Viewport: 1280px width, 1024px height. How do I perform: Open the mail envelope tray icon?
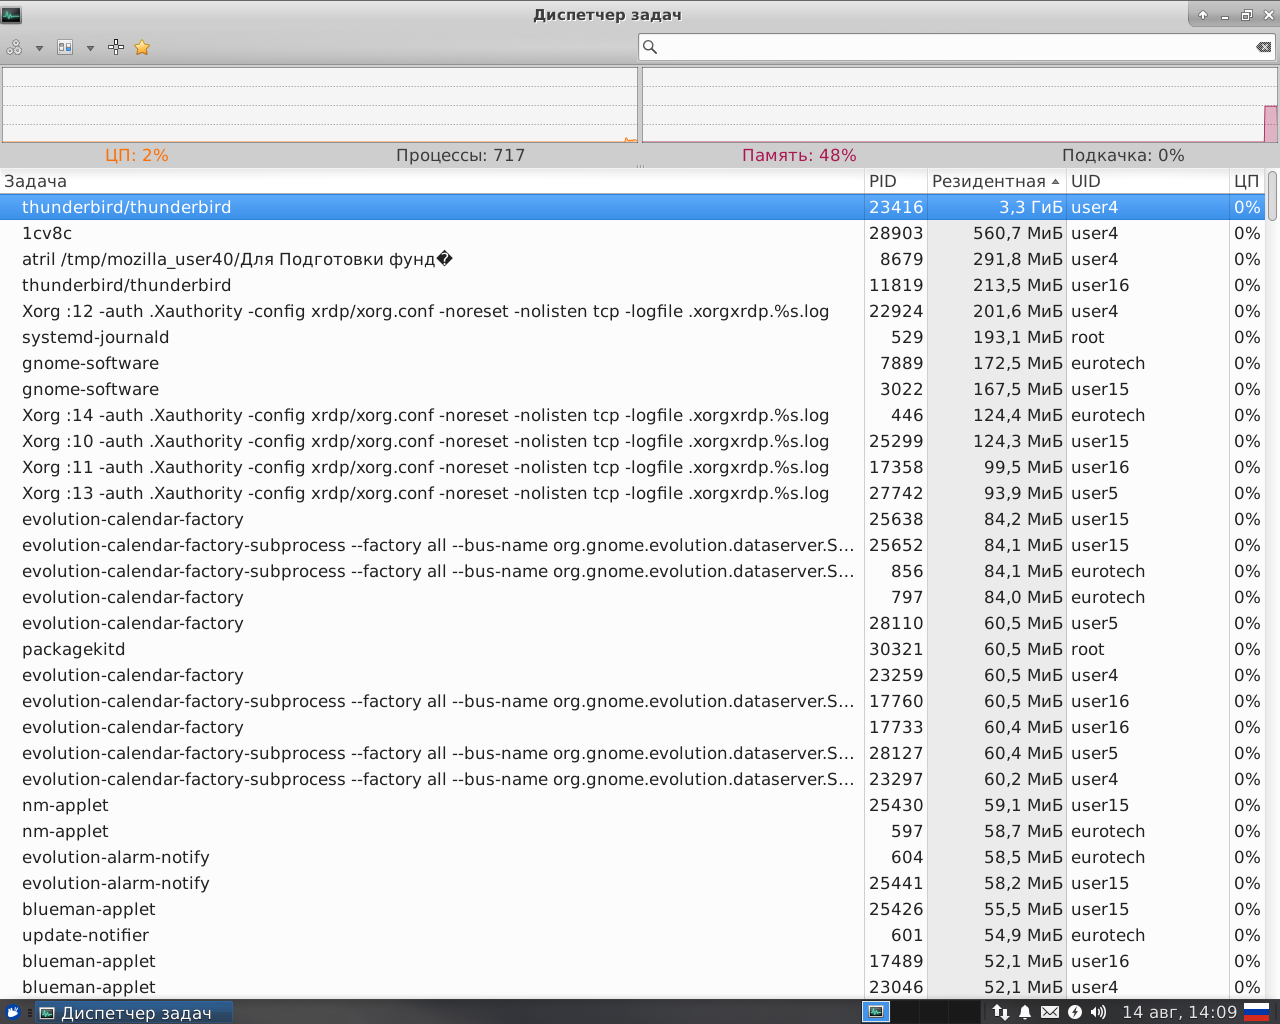coord(1050,1012)
